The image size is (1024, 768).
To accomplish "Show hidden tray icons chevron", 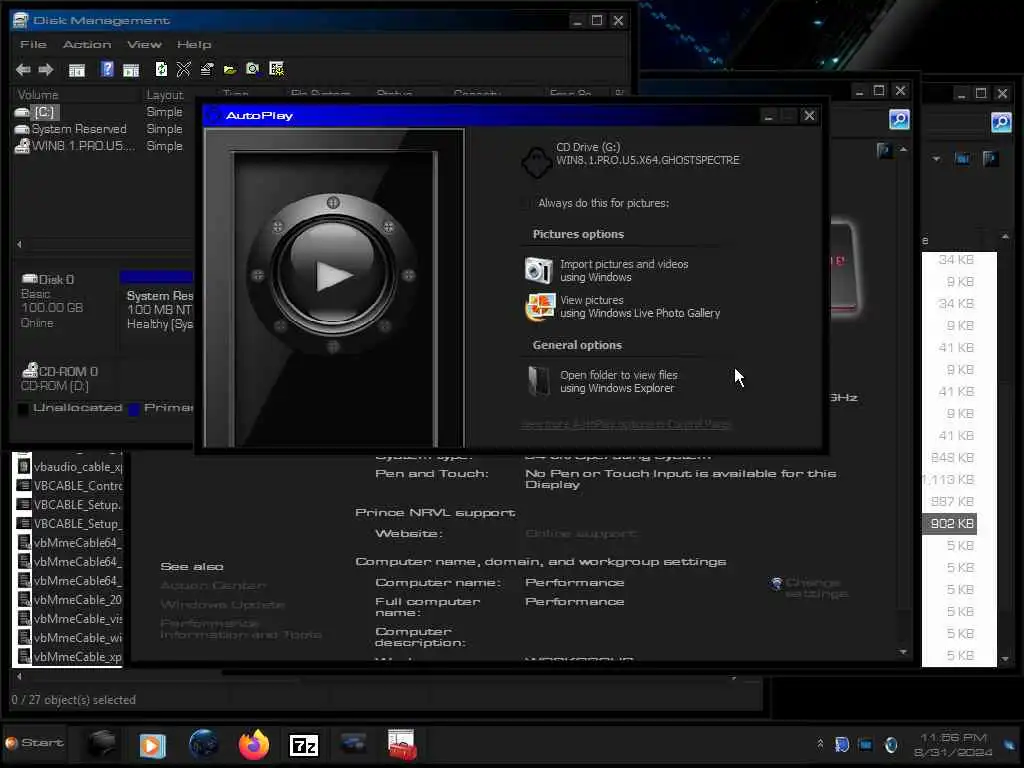I will point(820,743).
